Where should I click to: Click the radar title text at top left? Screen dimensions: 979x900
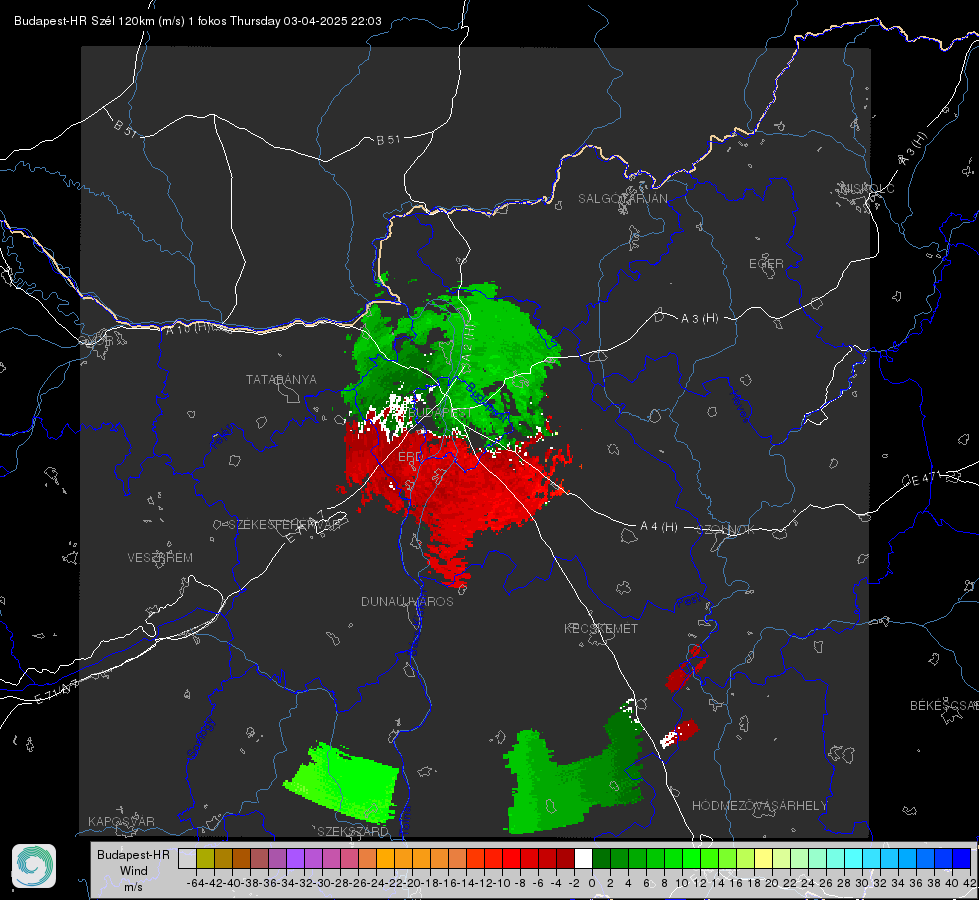(198, 21)
